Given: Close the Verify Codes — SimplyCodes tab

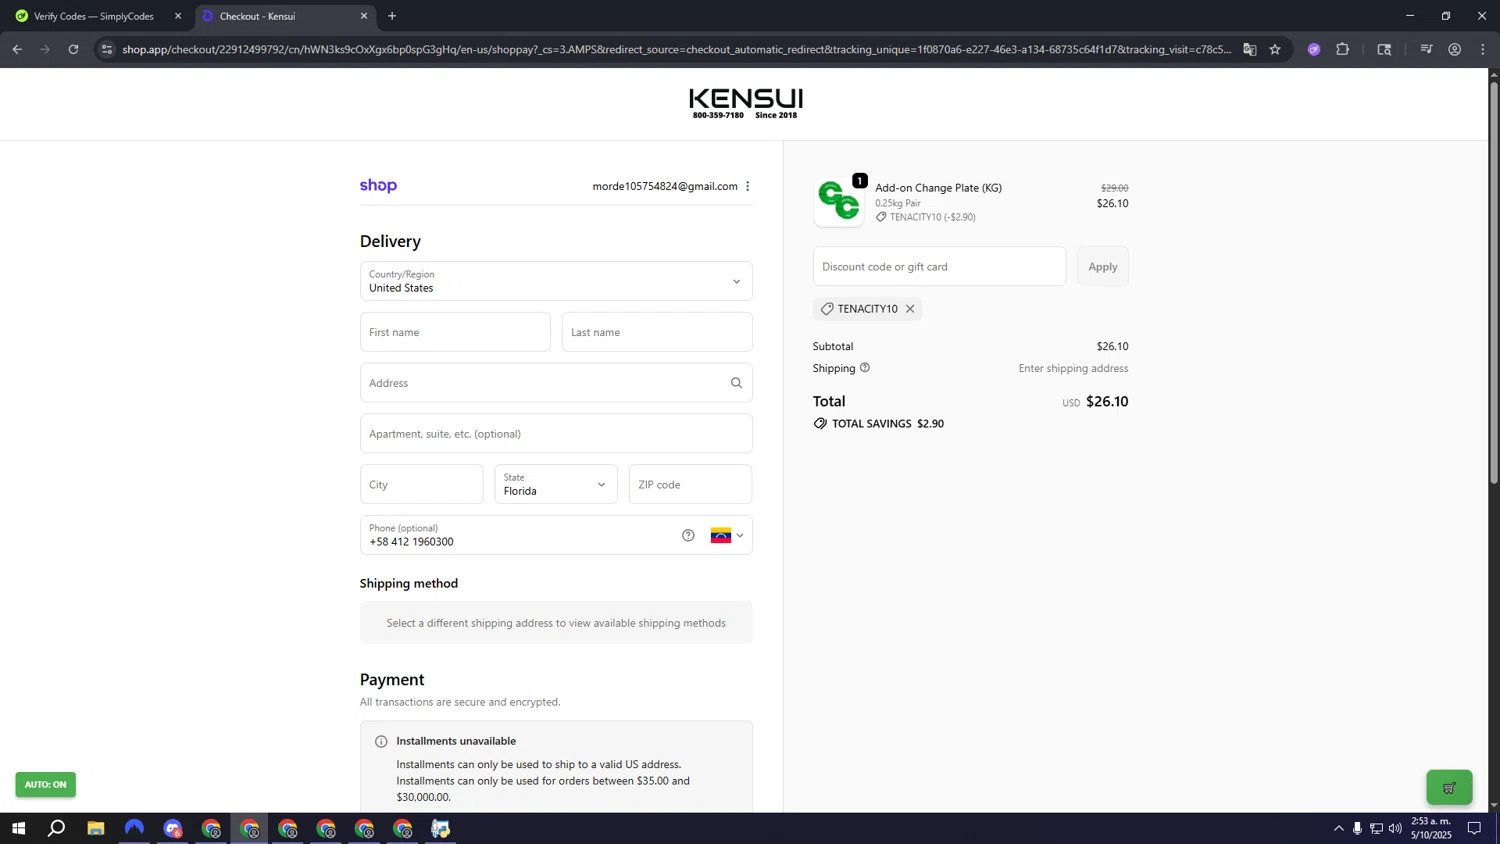Looking at the screenshot, I should click(x=178, y=16).
